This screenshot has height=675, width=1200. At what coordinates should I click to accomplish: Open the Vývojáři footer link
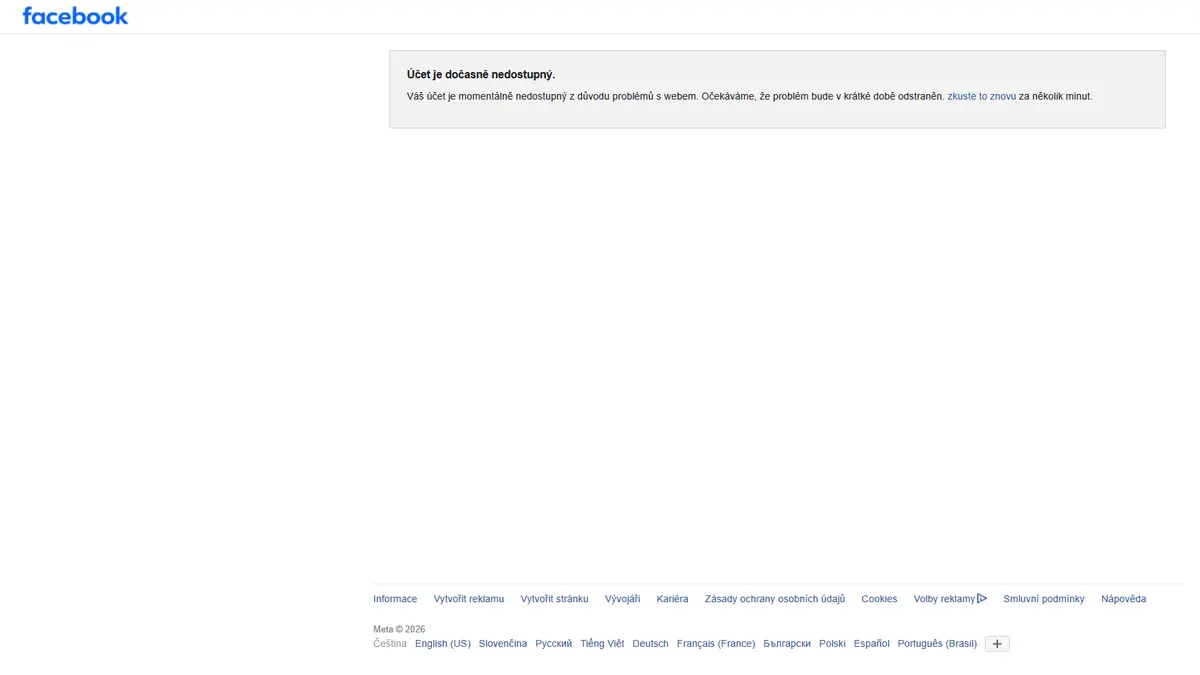pos(622,599)
